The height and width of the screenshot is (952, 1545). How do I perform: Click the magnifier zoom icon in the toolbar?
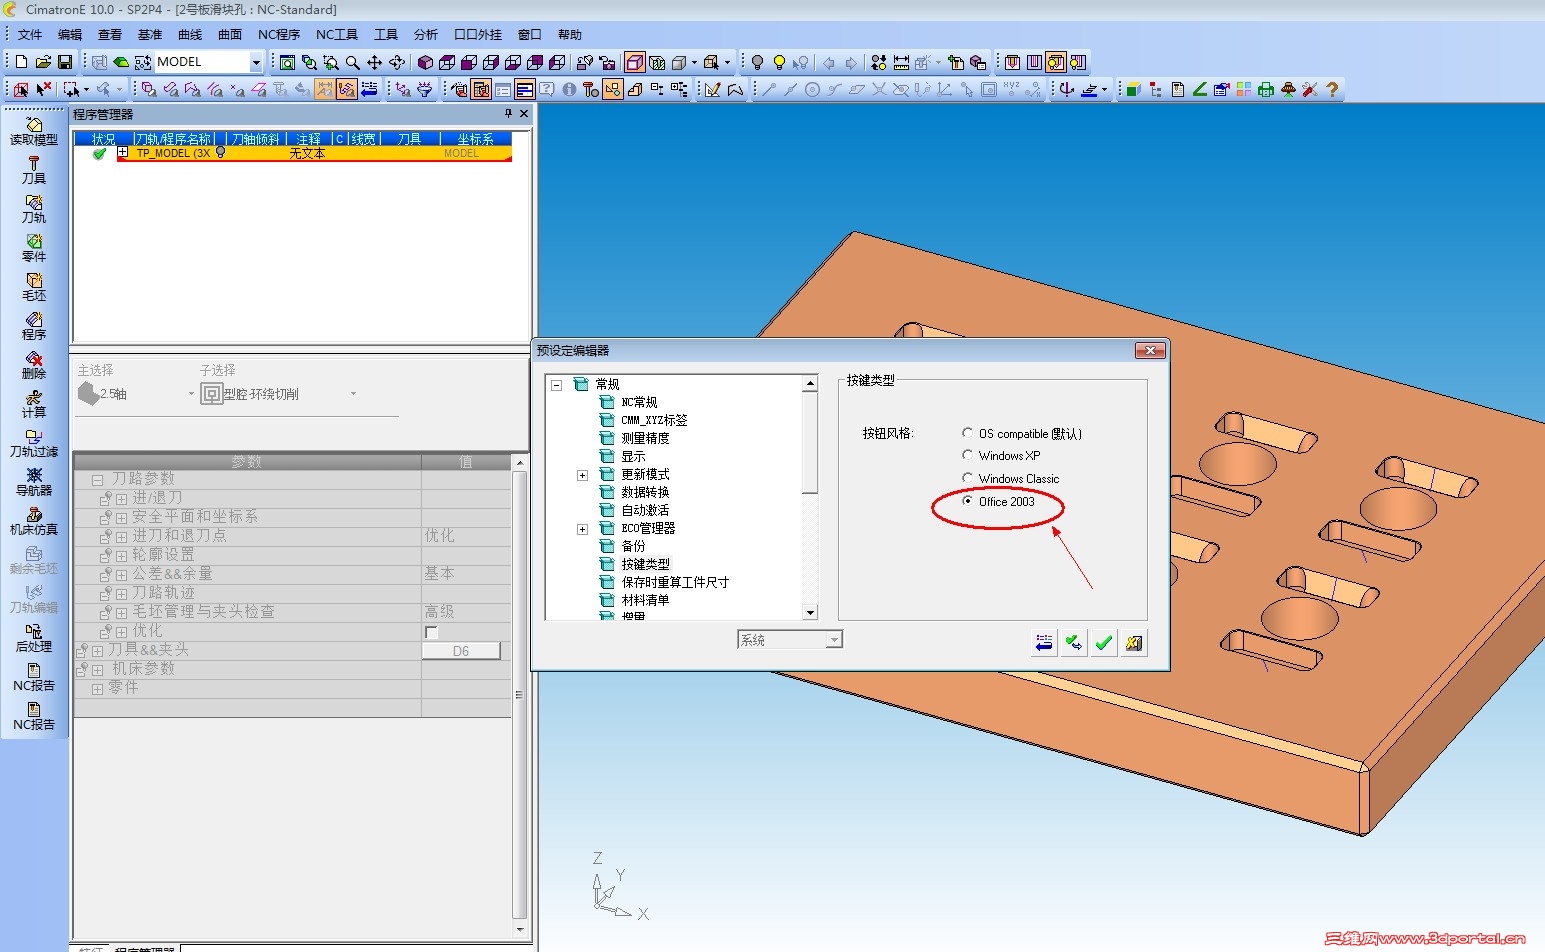(x=352, y=62)
